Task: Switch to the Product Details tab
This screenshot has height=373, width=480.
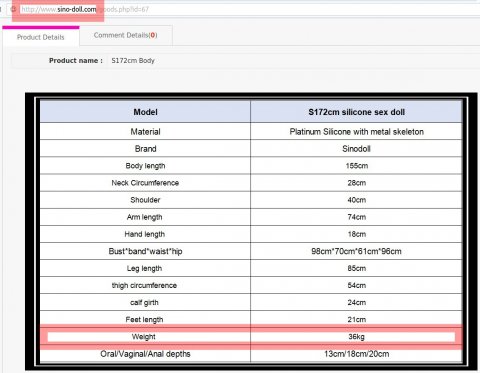Action: tap(41, 37)
